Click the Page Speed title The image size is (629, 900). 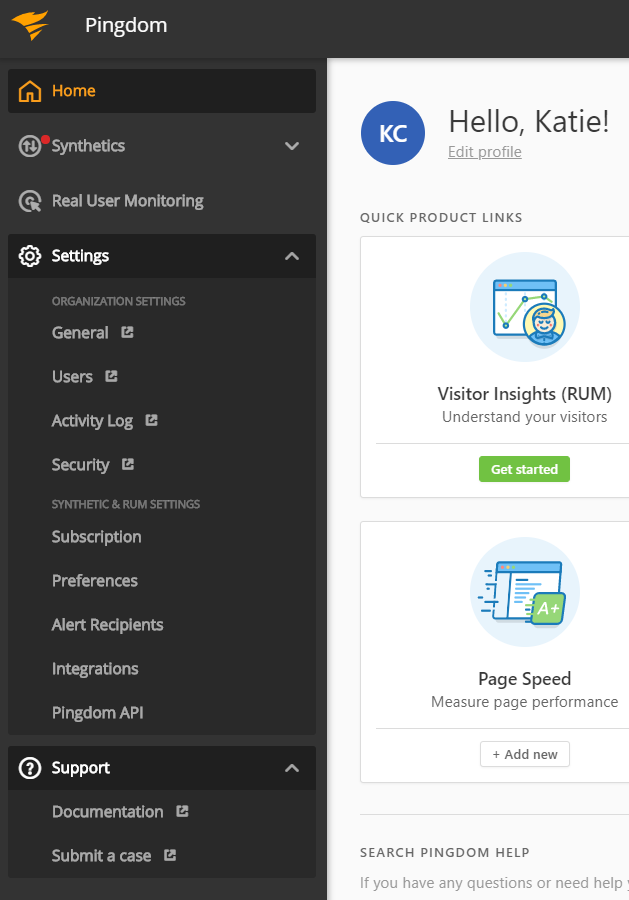pyautogui.click(x=525, y=679)
